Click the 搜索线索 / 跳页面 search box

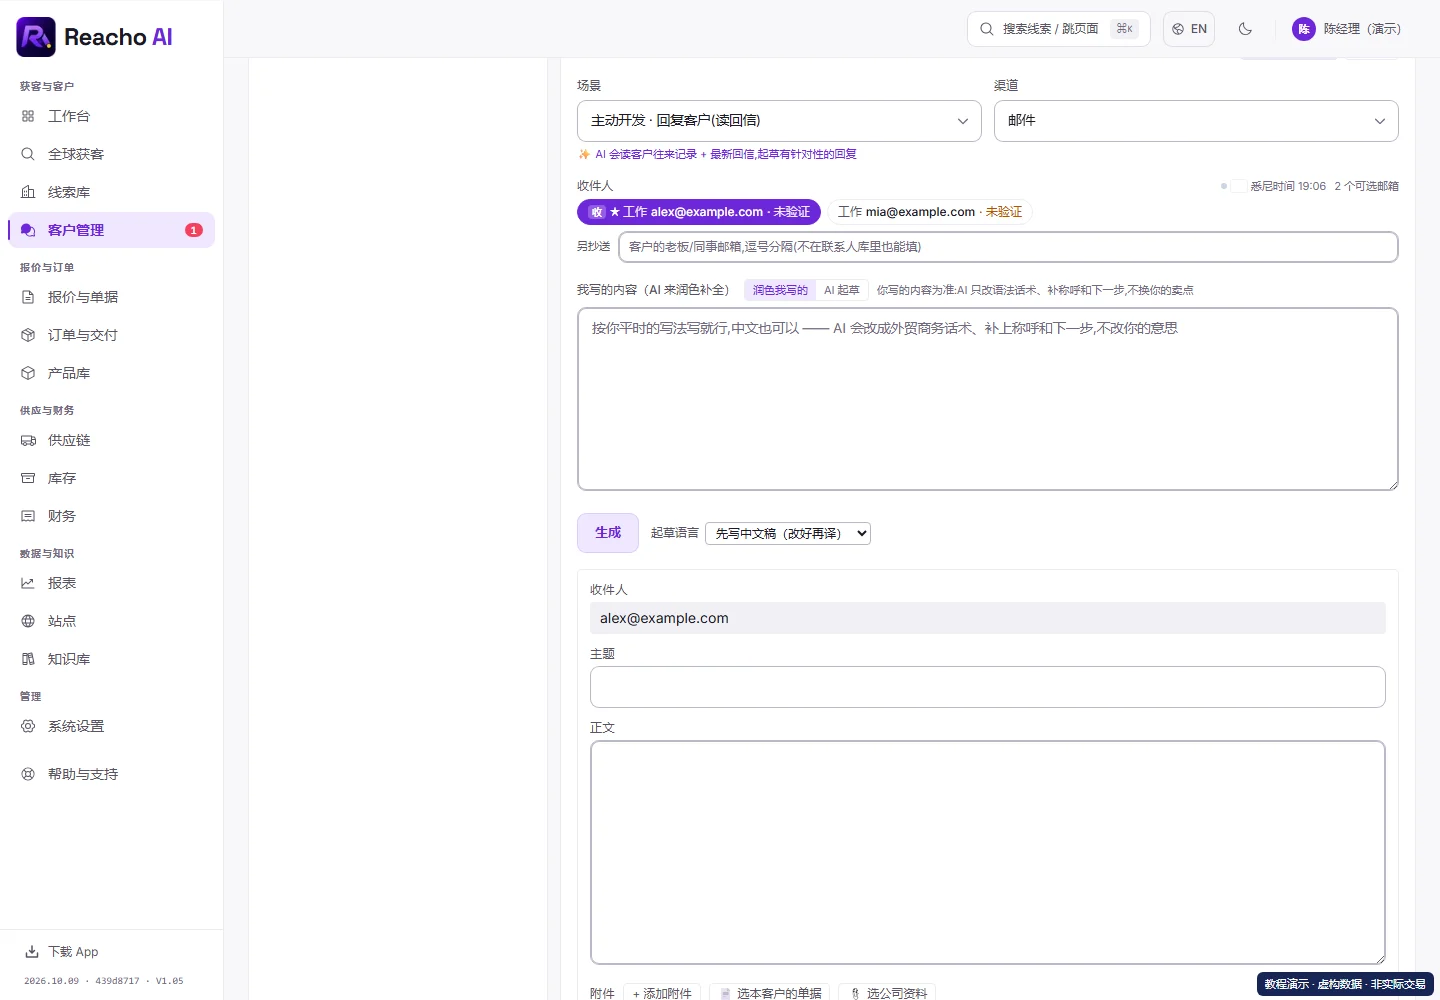point(1059,29)
